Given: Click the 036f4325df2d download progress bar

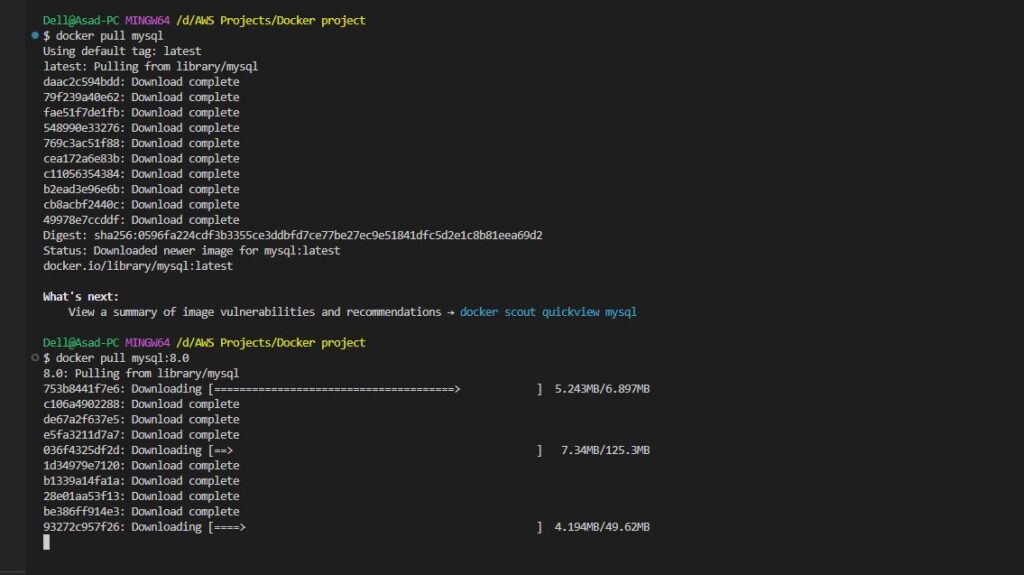Looking at the screenshot, I should 376,450.
